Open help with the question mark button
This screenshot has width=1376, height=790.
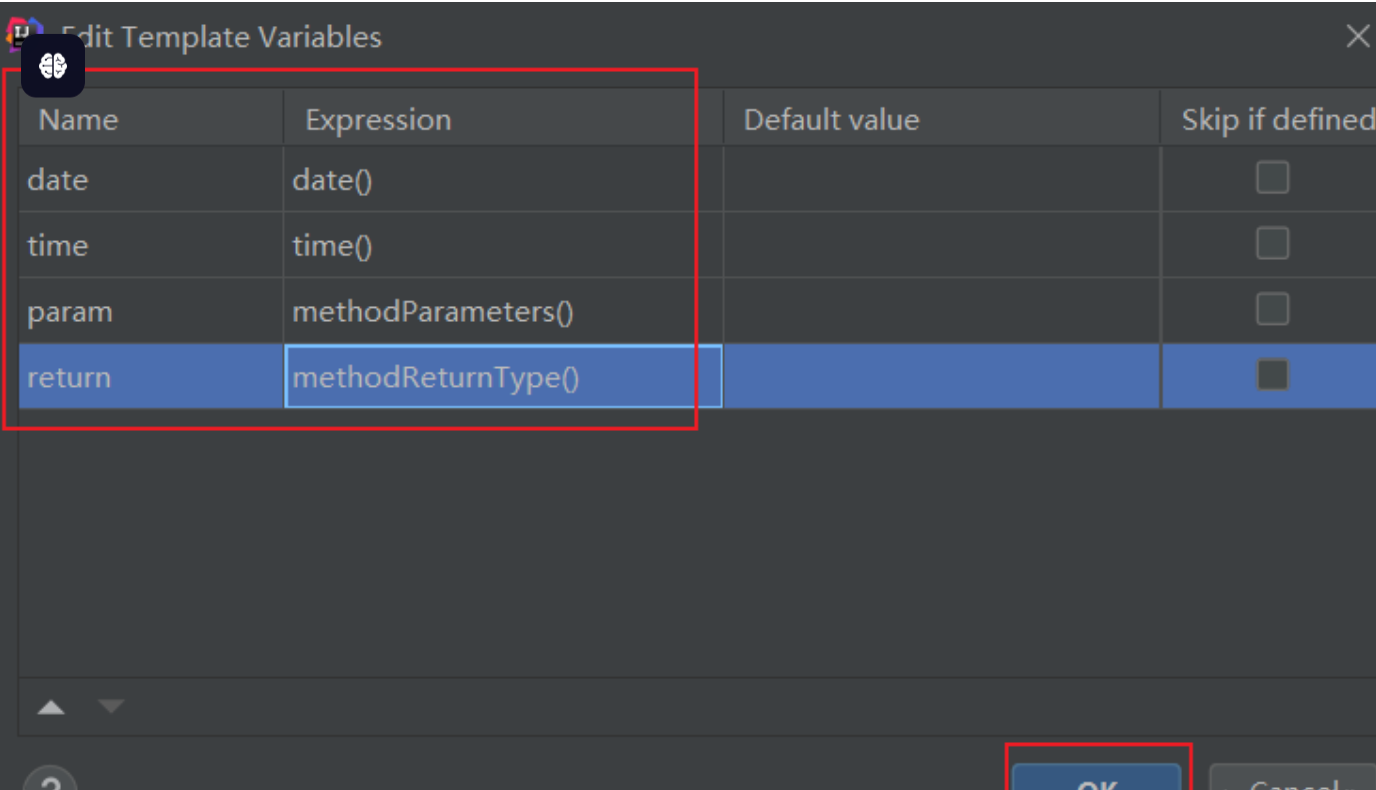click(x=48, y=780)
